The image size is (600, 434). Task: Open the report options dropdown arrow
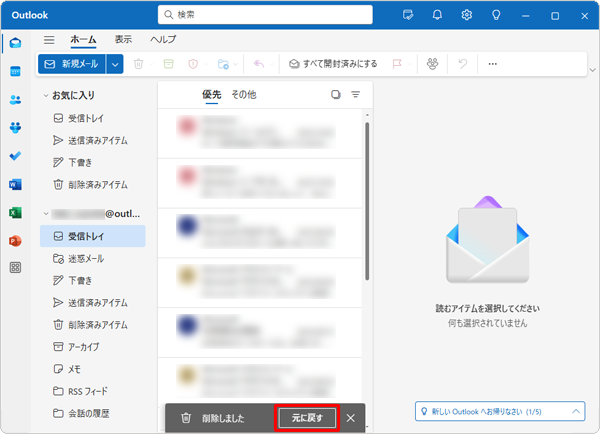[206, 64]
